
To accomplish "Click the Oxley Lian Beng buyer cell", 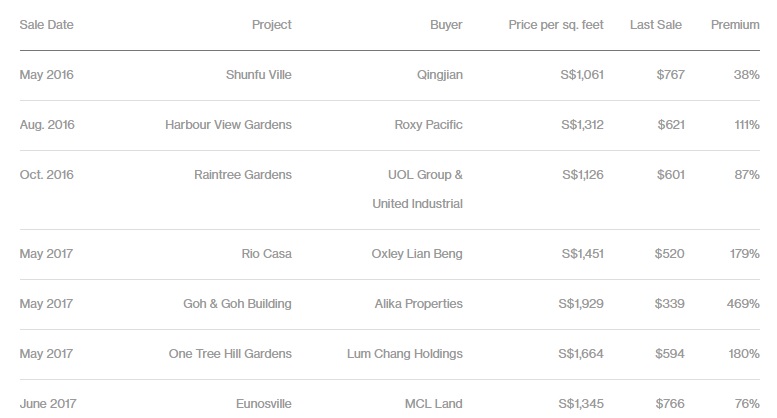I will 417,254.
